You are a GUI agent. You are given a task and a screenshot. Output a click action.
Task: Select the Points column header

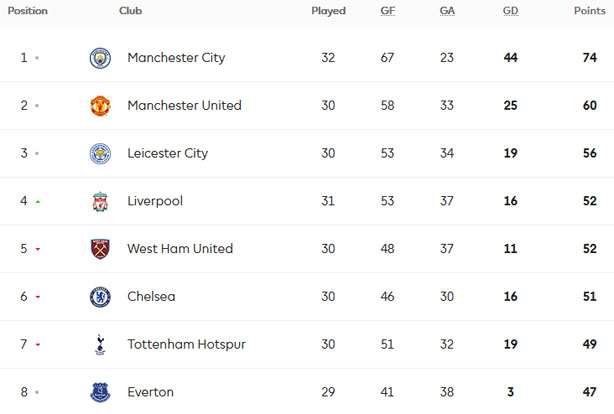coord(589,11)
